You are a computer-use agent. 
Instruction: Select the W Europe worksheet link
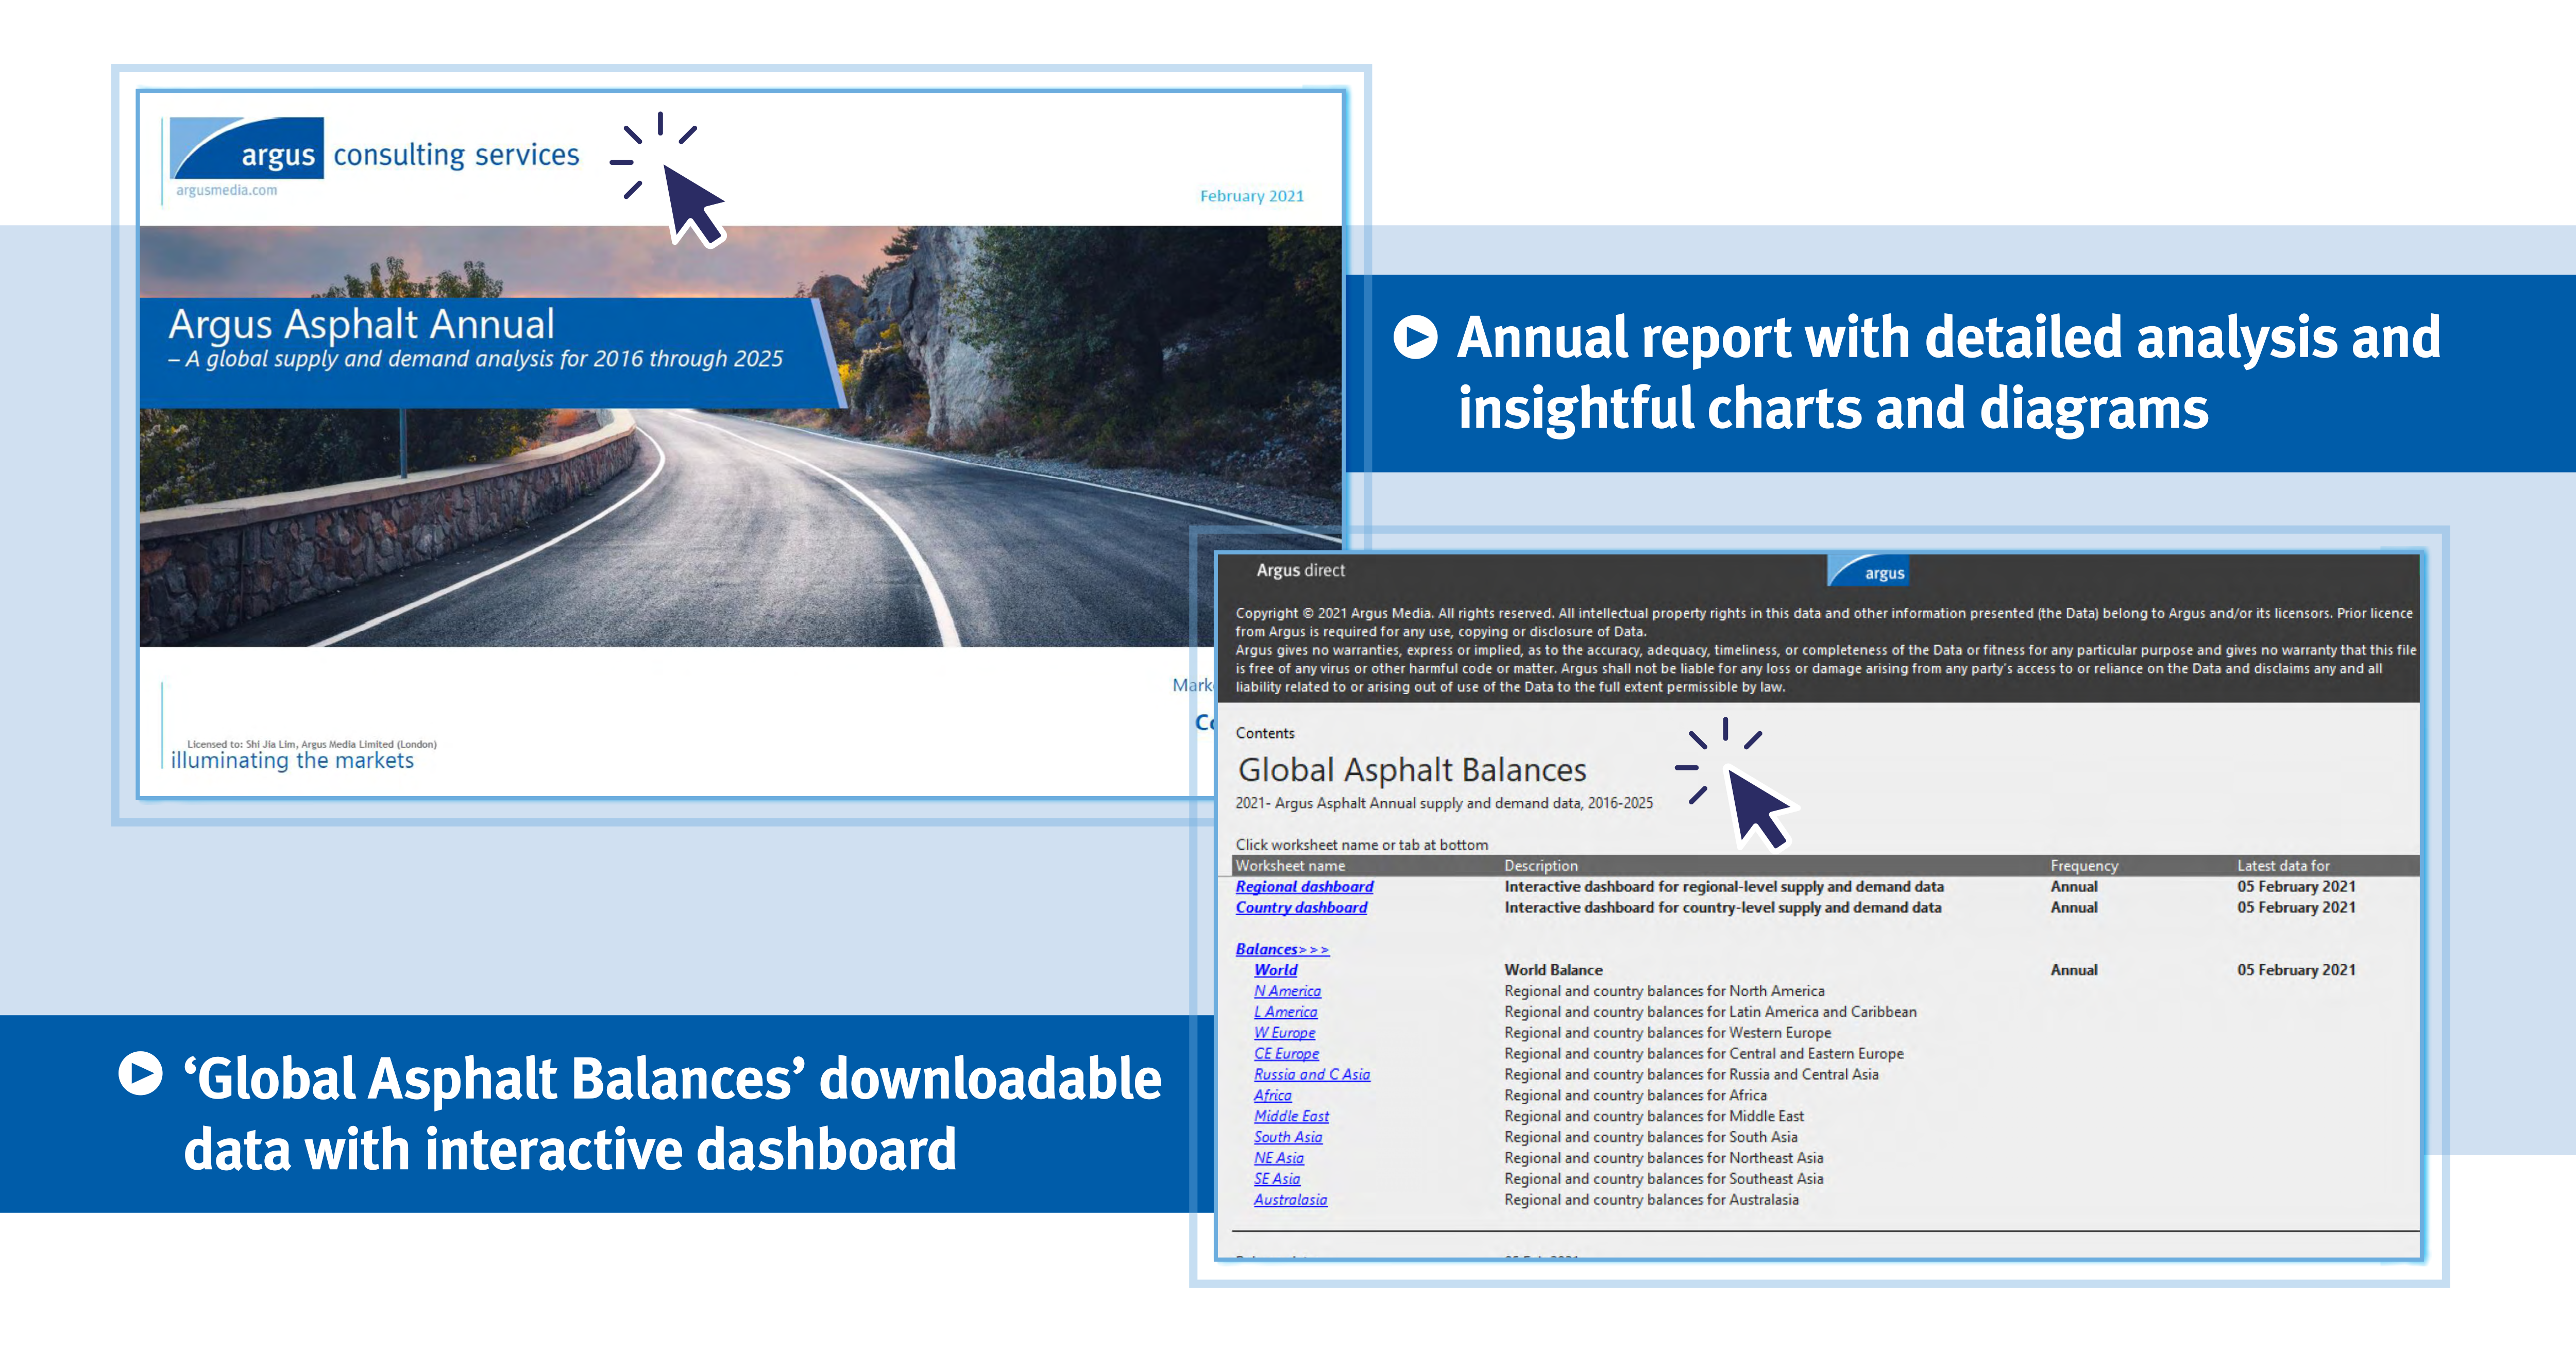(1285, 1033)
